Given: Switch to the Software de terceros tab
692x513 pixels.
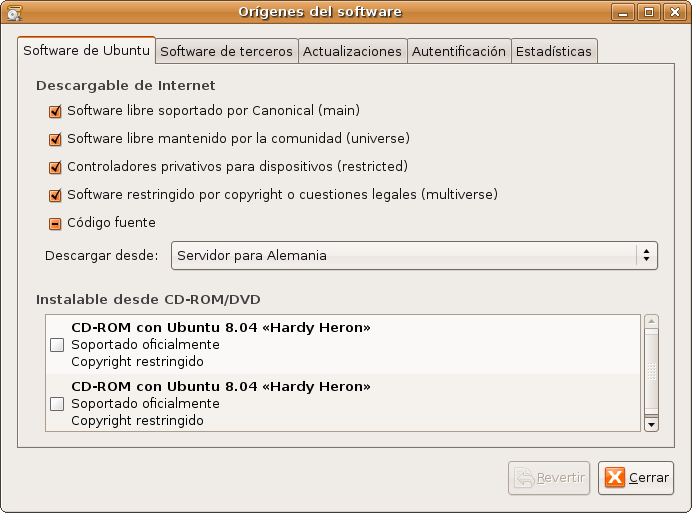Looking at the screenshot, I should click(x=226, y=51).
